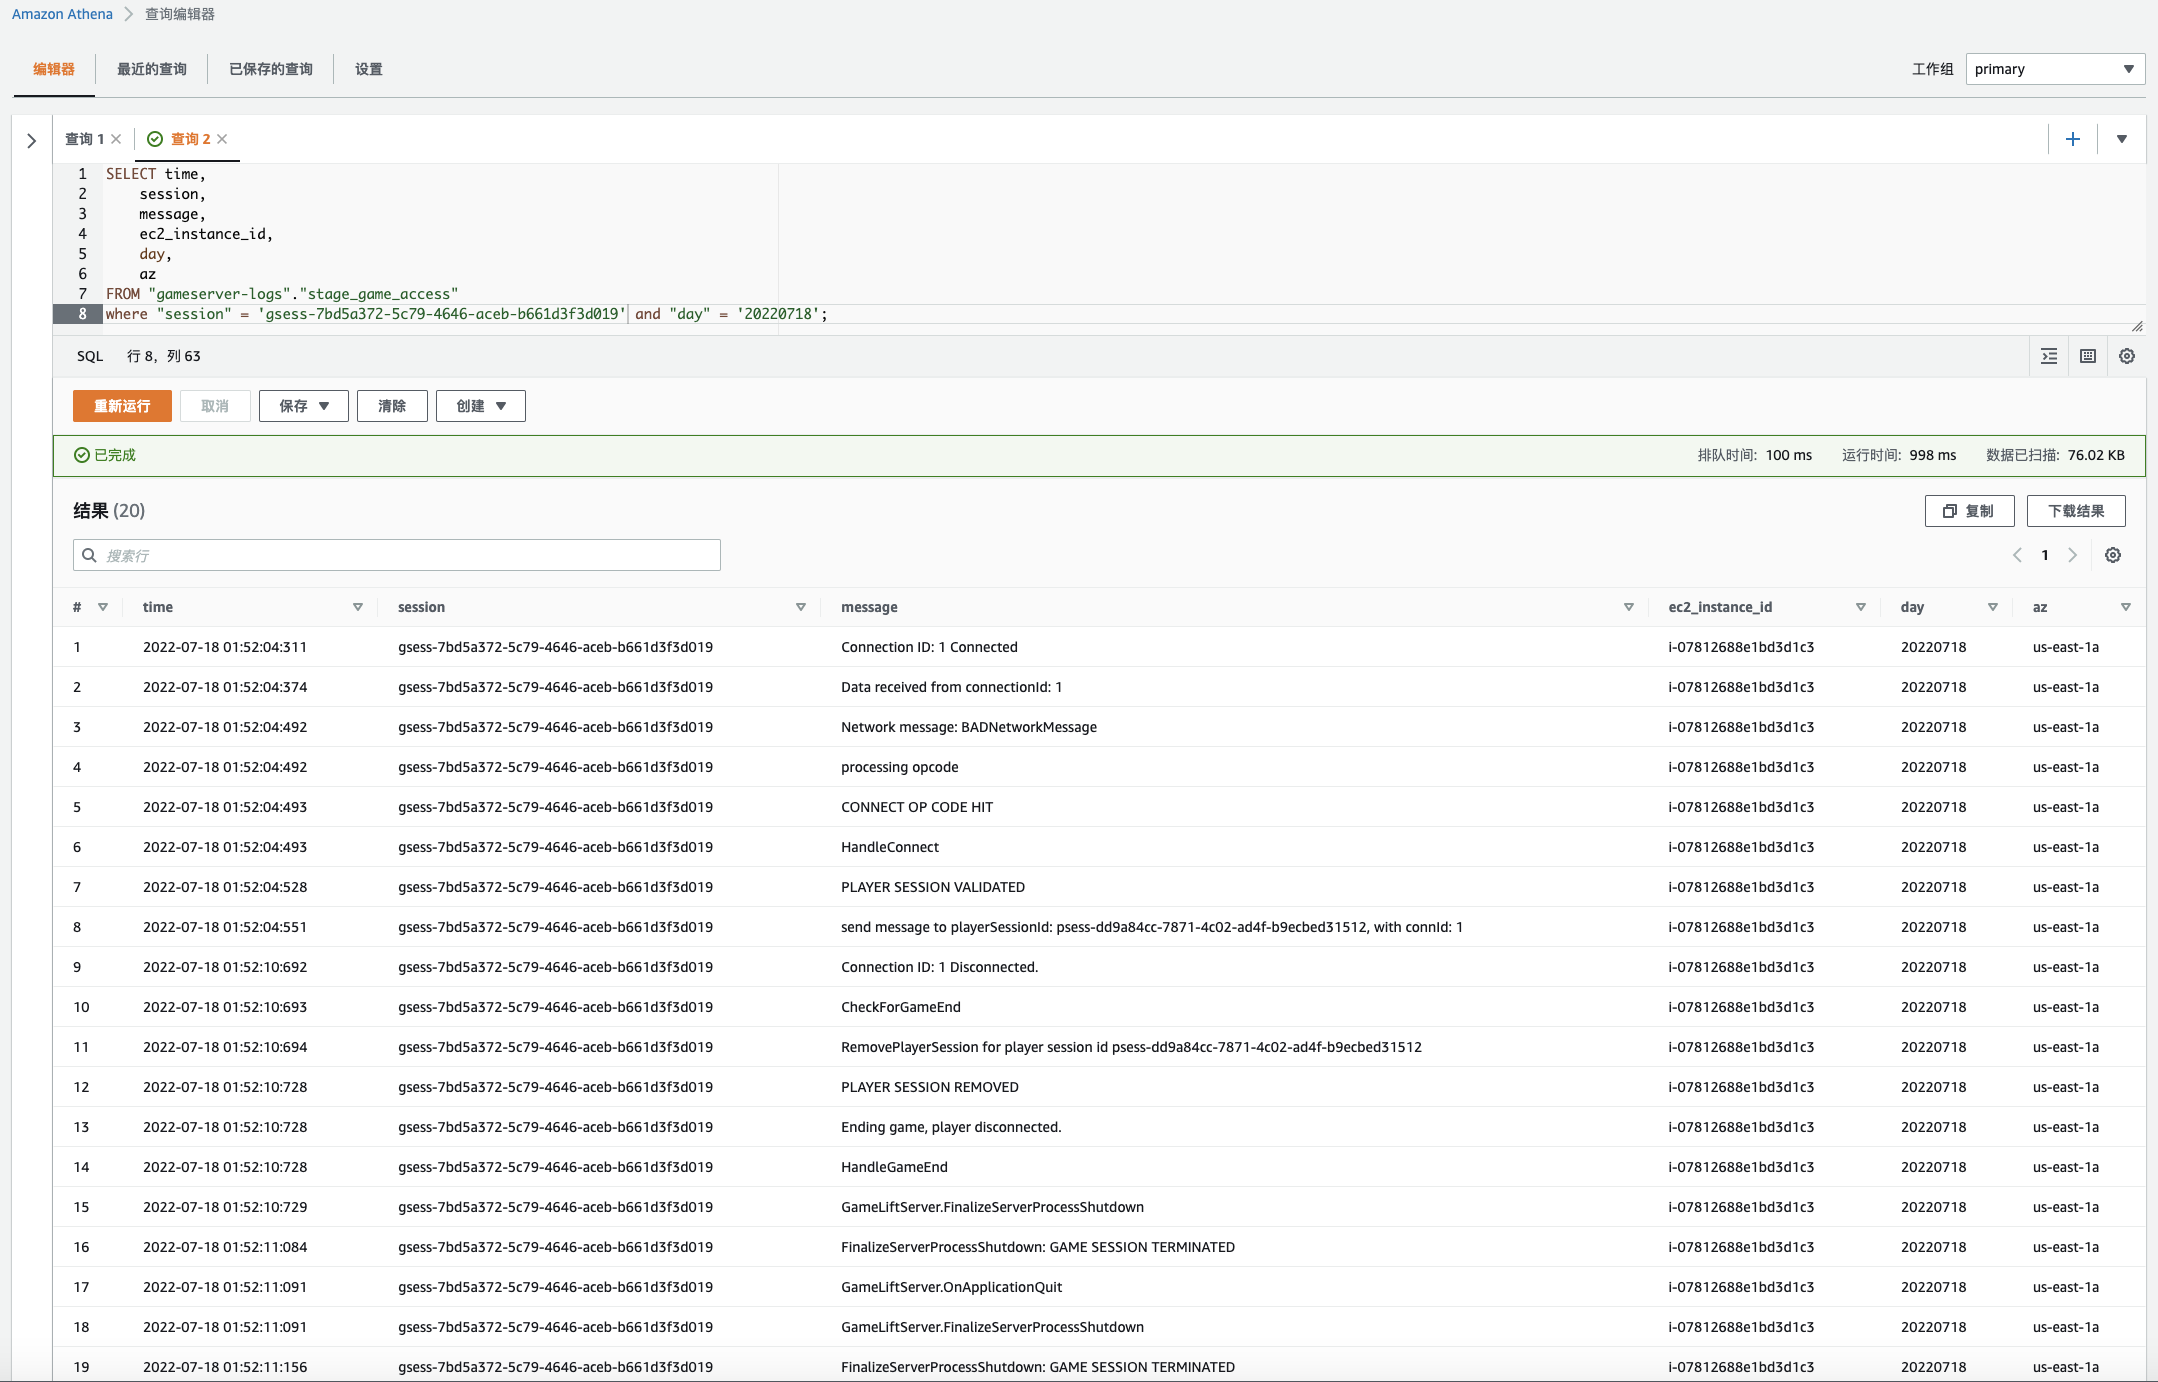Screen dimensions: 2158x1382
Task: Select 'Data received from connectionId: 1' cell
Action: click(951, 687)
